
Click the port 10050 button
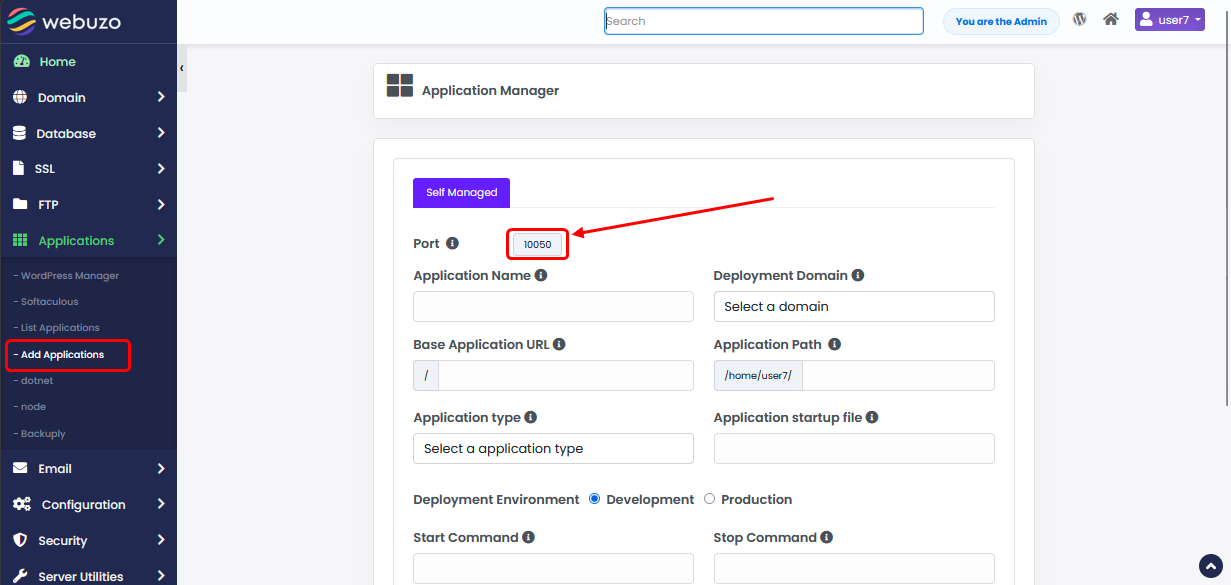[x=537, y=244]
